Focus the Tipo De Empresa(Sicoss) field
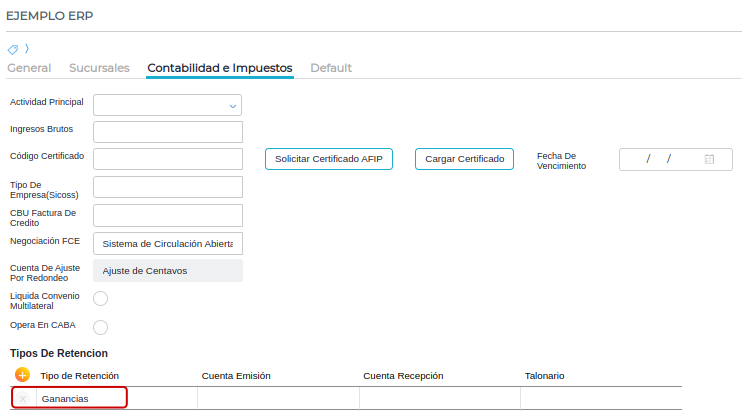 click(168, 187)
